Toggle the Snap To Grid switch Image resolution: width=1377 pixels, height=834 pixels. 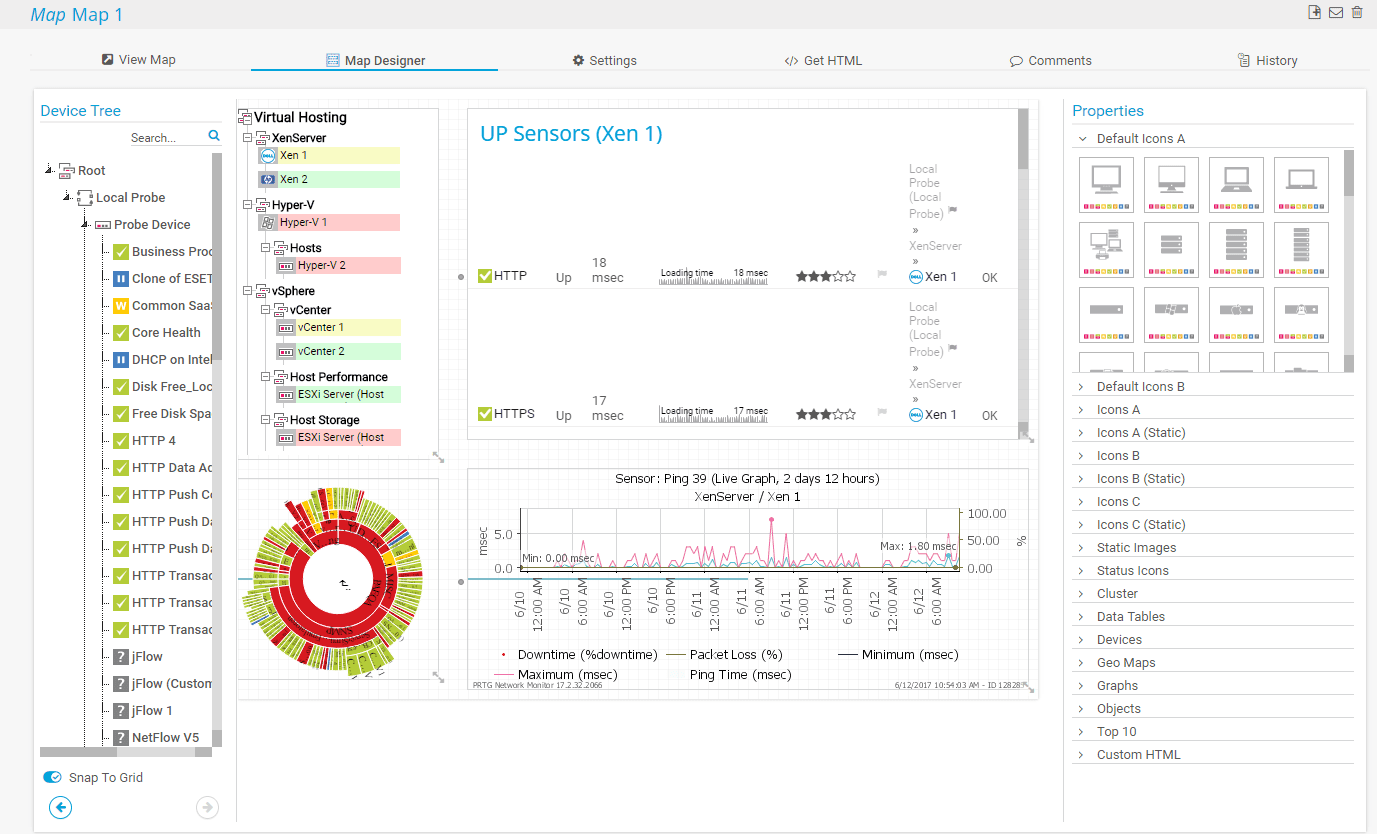coord(52,777)
